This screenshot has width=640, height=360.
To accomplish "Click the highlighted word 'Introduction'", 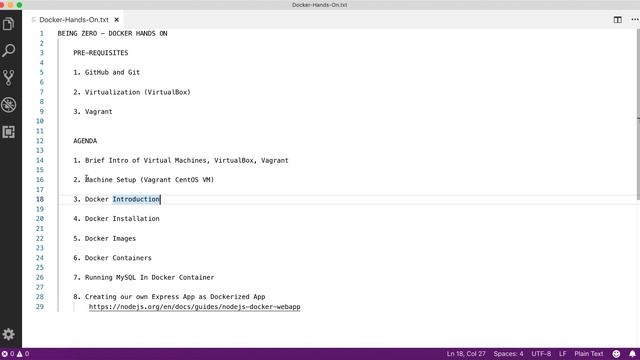I will coord(136,199).
